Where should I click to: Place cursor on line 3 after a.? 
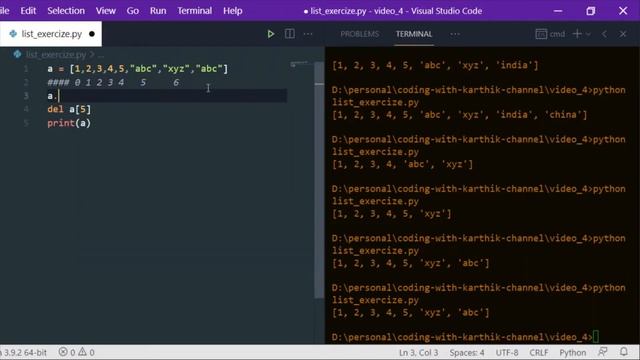(58, 96)
